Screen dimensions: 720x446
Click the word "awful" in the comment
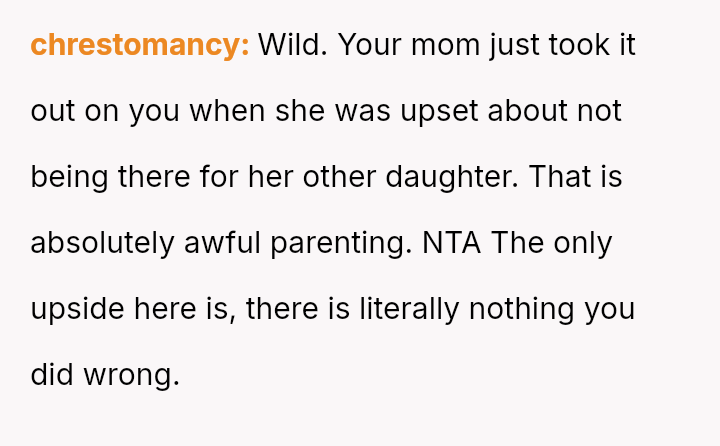(217, 243)
